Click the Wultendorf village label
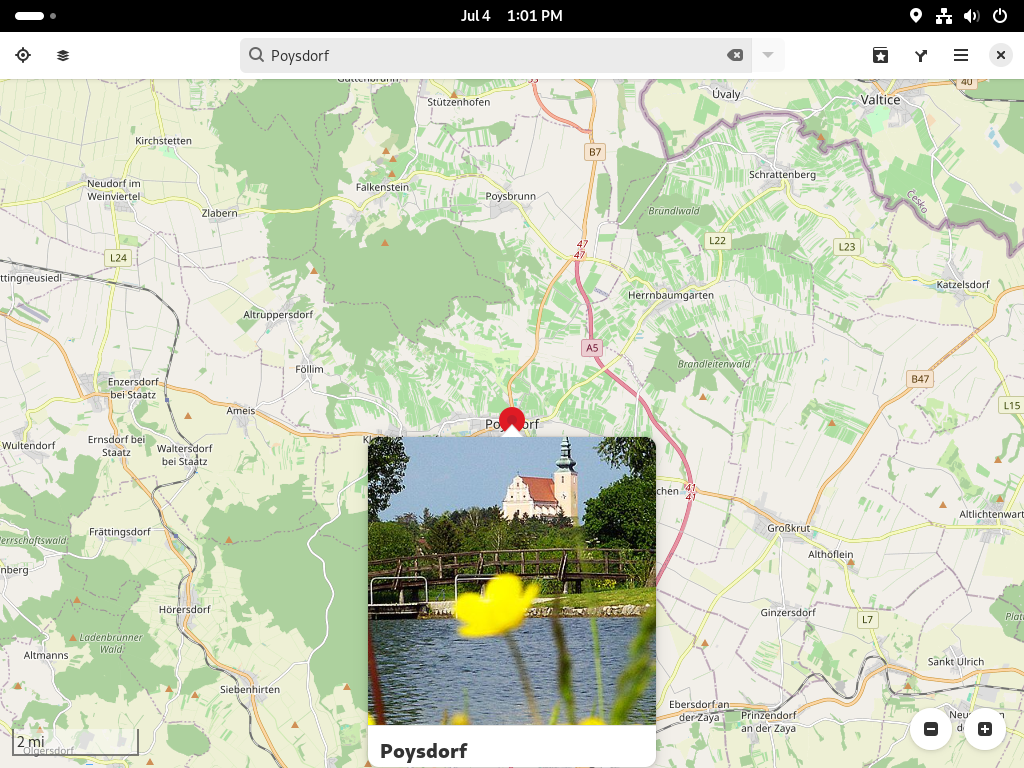The height and width of the screenshot is (768, 1024). (29, 446)
